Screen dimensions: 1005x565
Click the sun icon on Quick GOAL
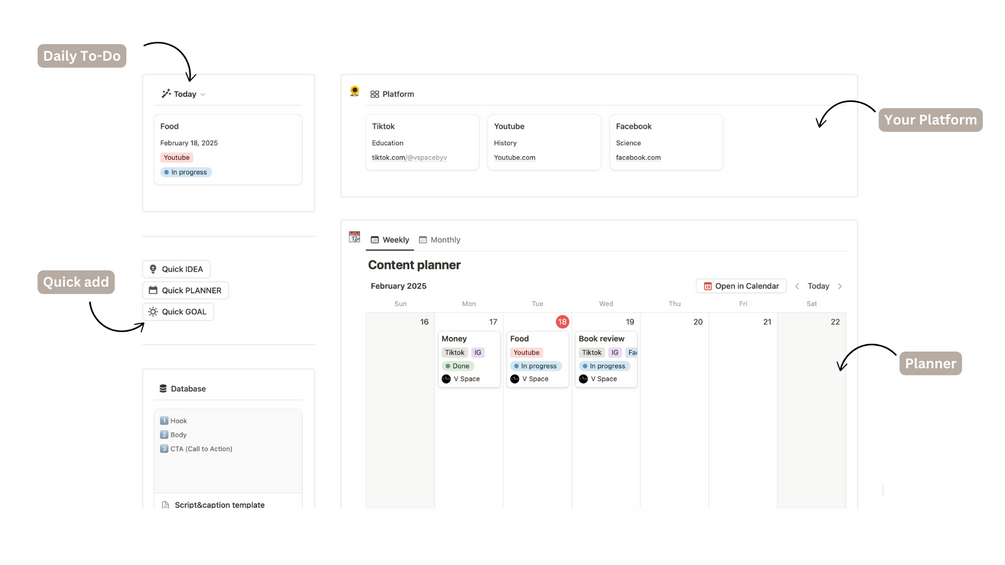pyautogui.click(x=153, y=312)
